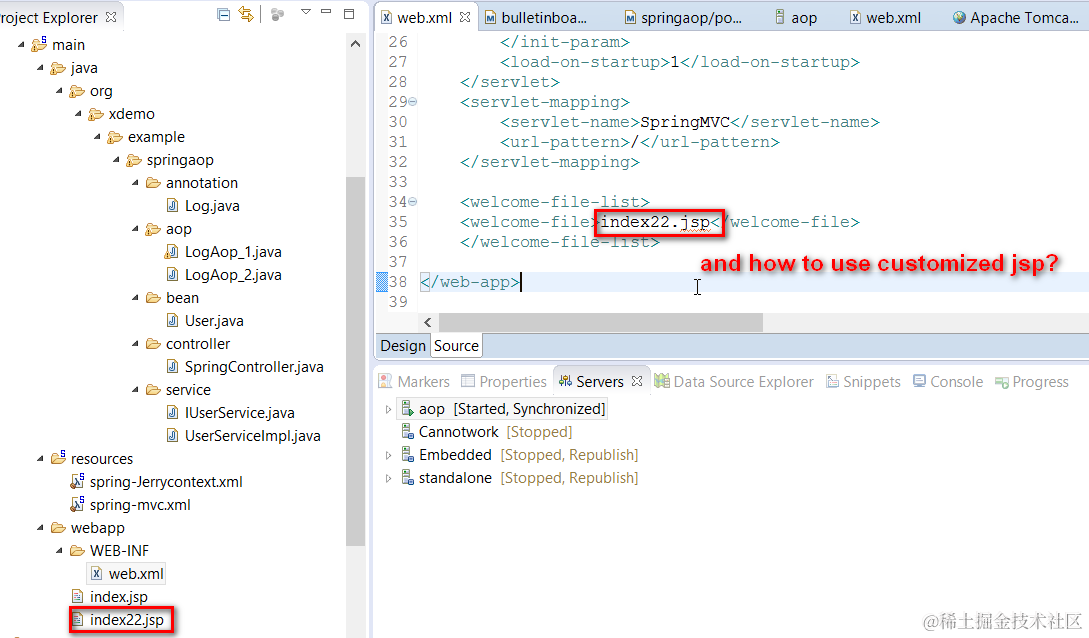This screenshot has width=1089, height=638.
Task: Collapse the controller package
Action: click(135, 344)
